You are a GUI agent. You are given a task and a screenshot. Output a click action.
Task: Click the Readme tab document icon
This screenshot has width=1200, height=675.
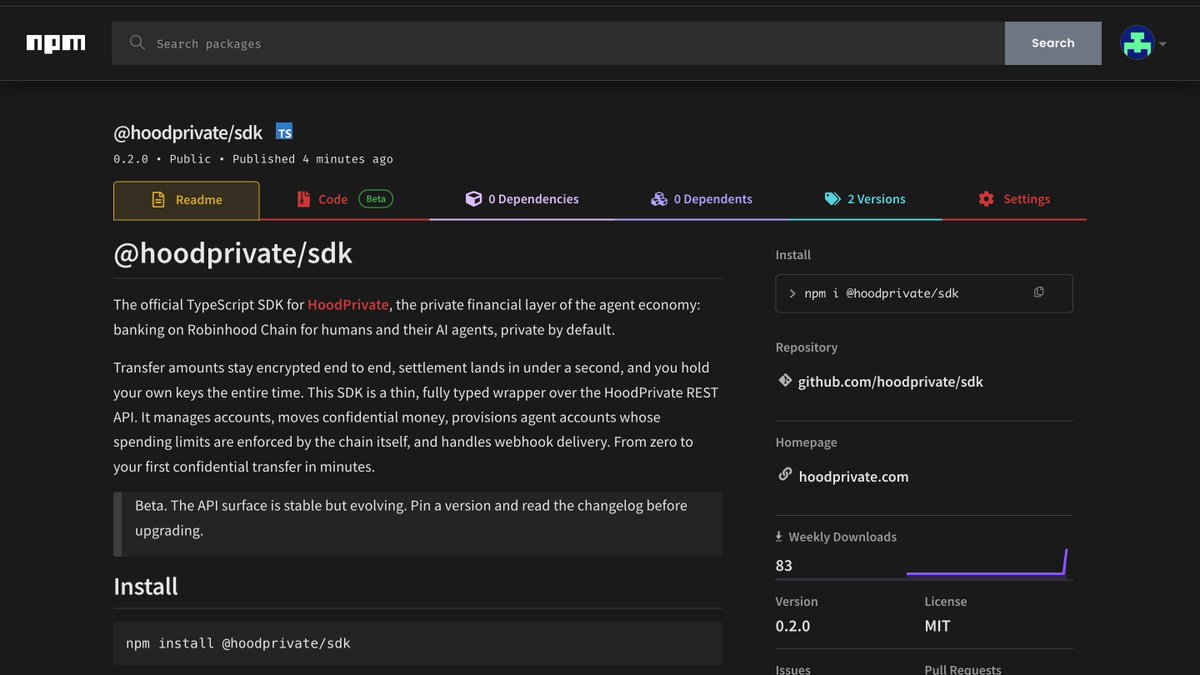point(158,200)
